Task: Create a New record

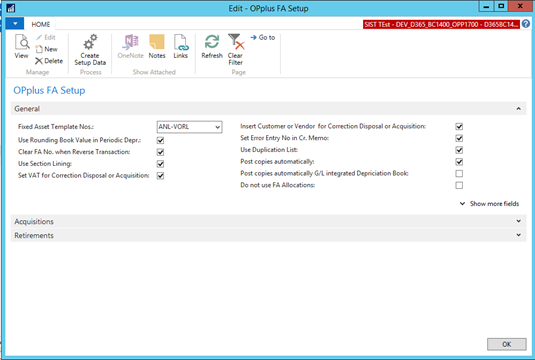Action: (46, 49)
